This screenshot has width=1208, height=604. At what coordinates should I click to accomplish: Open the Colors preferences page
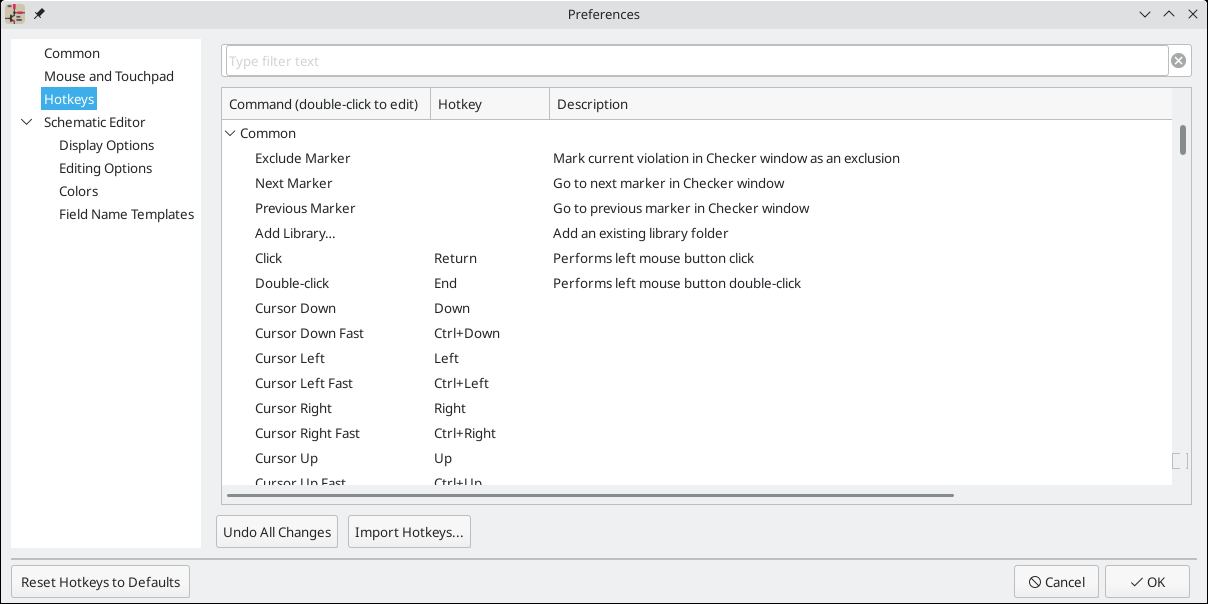[78, 191]
